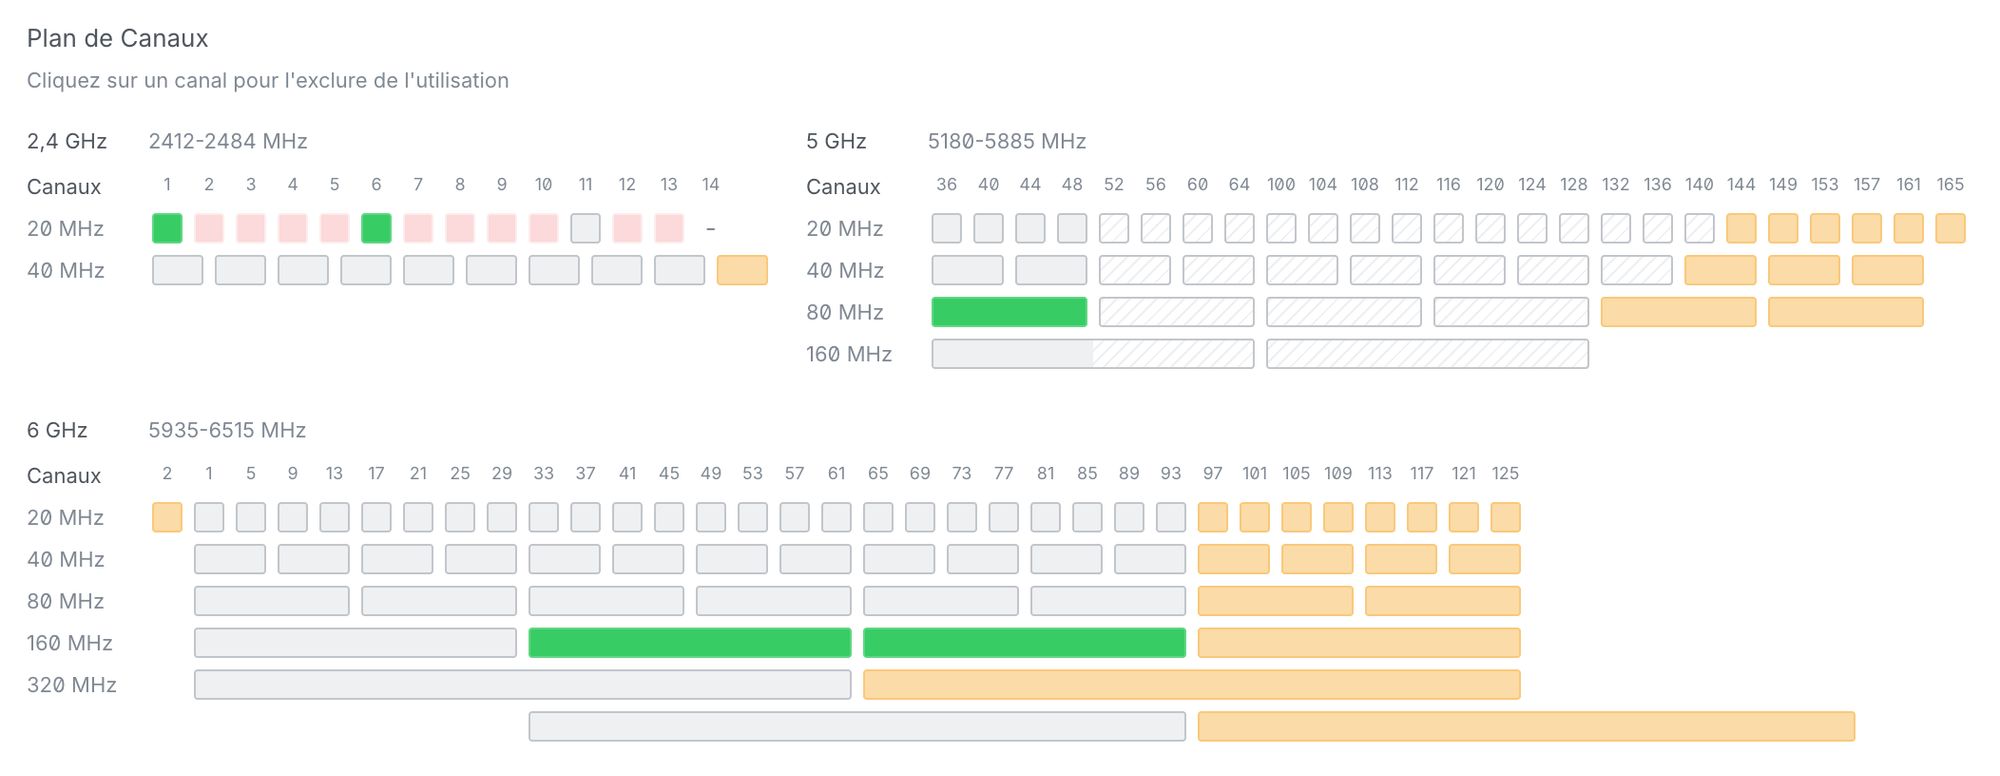Image resolution: width=2000 pixels, height=776 pixels.
Task: Click 5 GHz 160 MHz block under channels 36-64
Action: click(1092, 354)
